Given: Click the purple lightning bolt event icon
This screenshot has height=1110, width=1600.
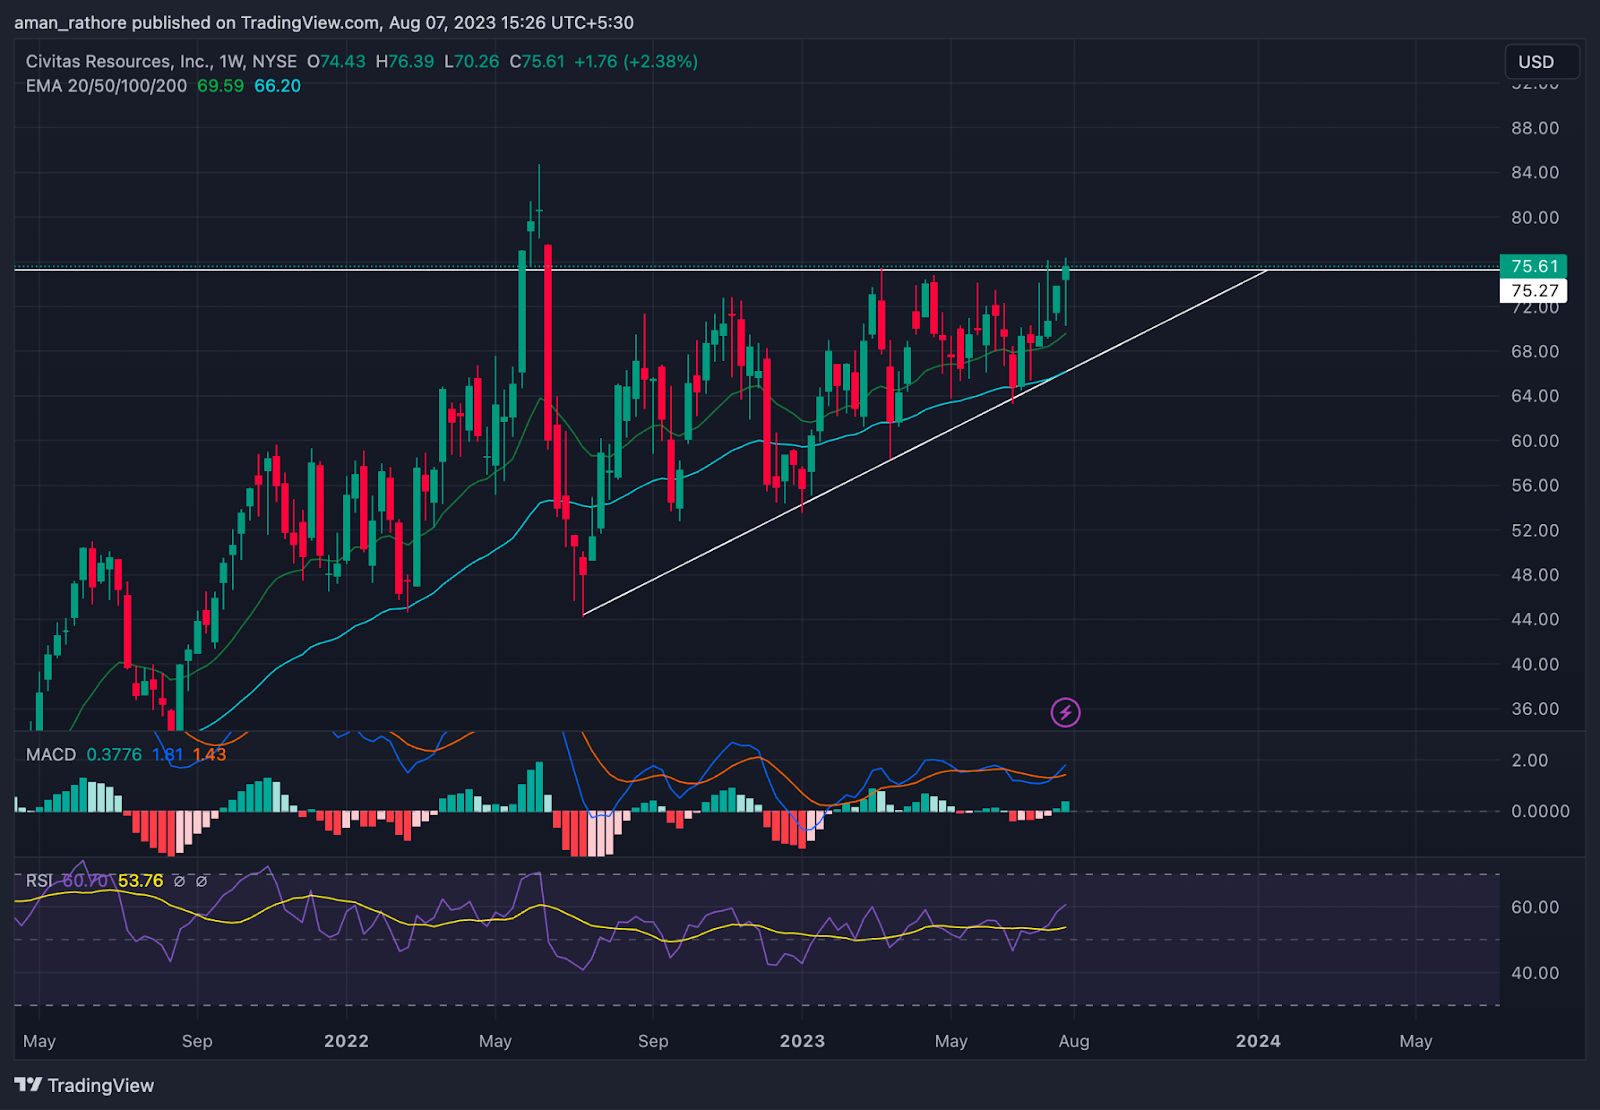Looking at the screenshot, I should click(1065, 712).
